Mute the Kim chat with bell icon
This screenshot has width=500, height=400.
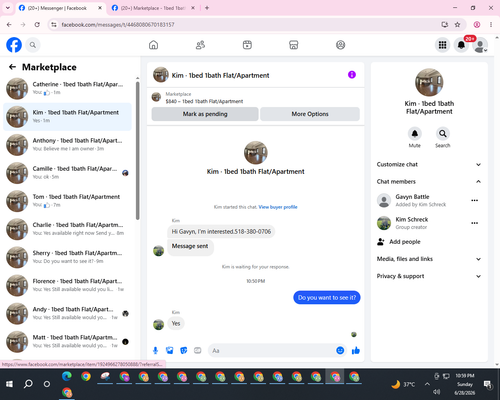[415, 134]
